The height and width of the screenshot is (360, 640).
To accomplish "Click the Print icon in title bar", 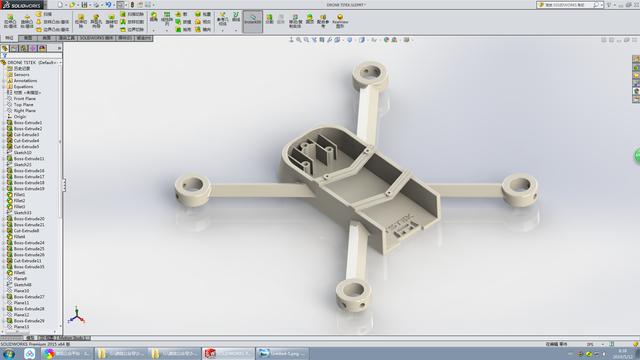I will (x=96, y=5).
